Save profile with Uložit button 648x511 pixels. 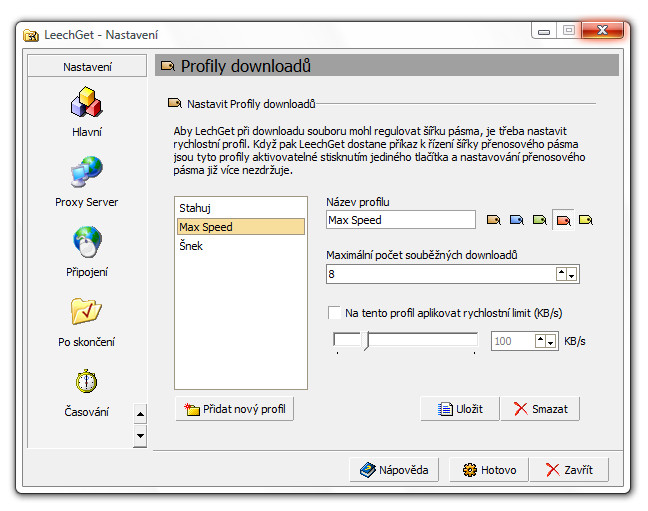(460, 409)
